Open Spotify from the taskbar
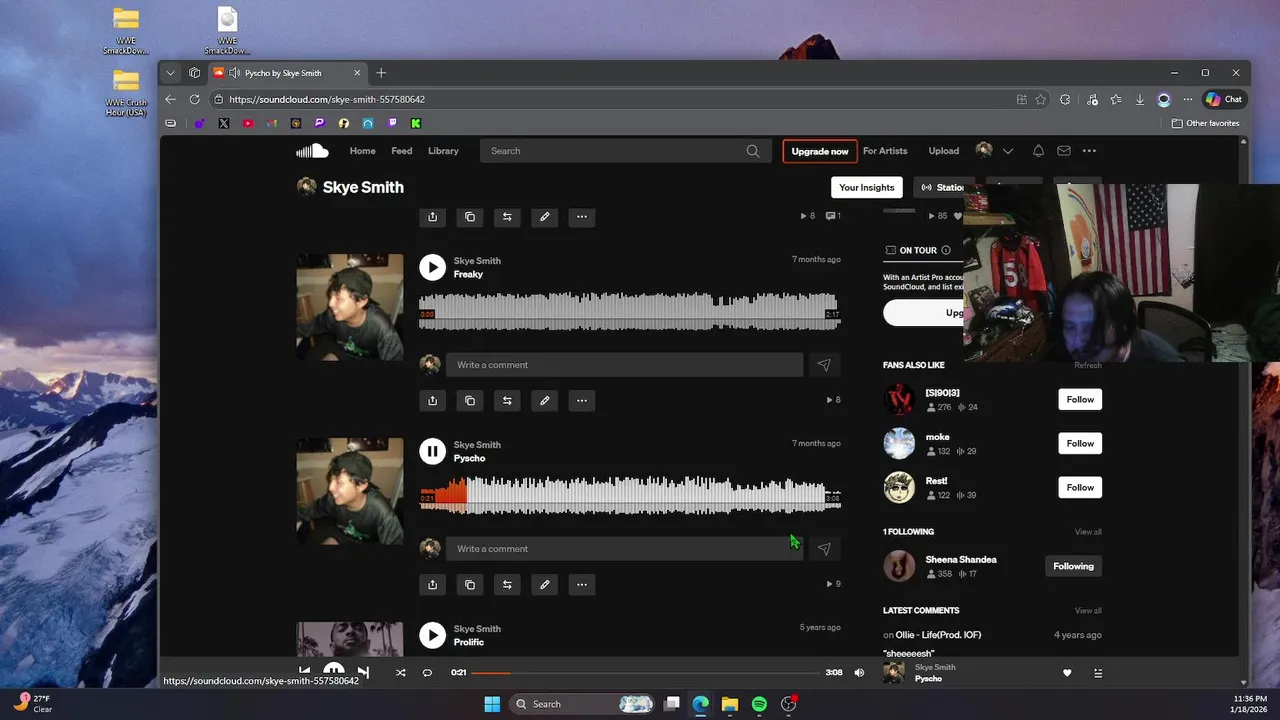This screenshot has height=720, width=1280. pyautogui.click(x=759, y=704)
